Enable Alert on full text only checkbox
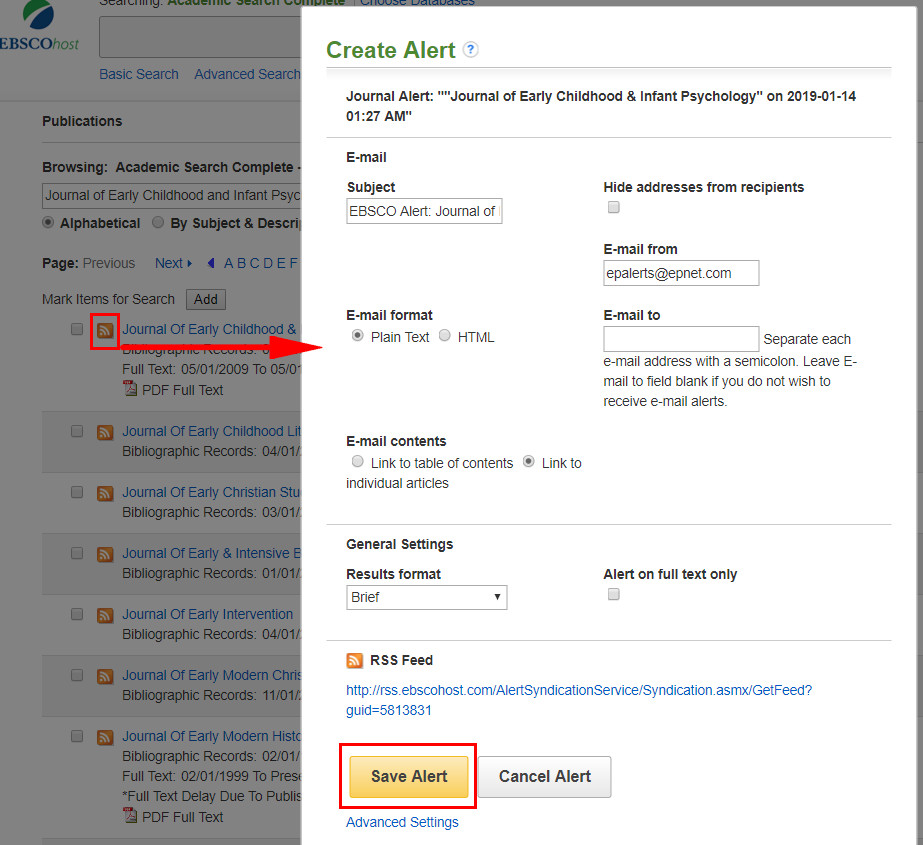This screenshot has width=923, height=845. pos(613,594)
